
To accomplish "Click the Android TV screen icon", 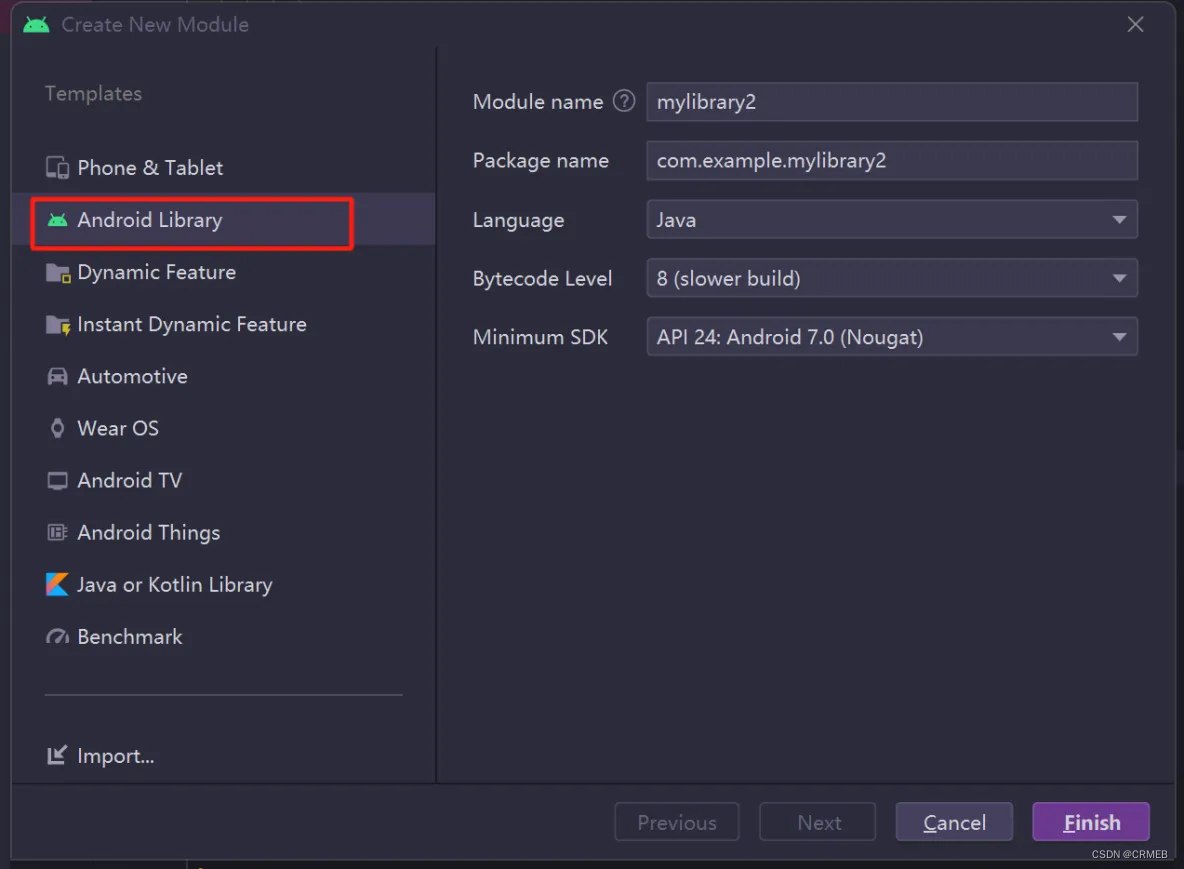I will click(x=57, y=480).
